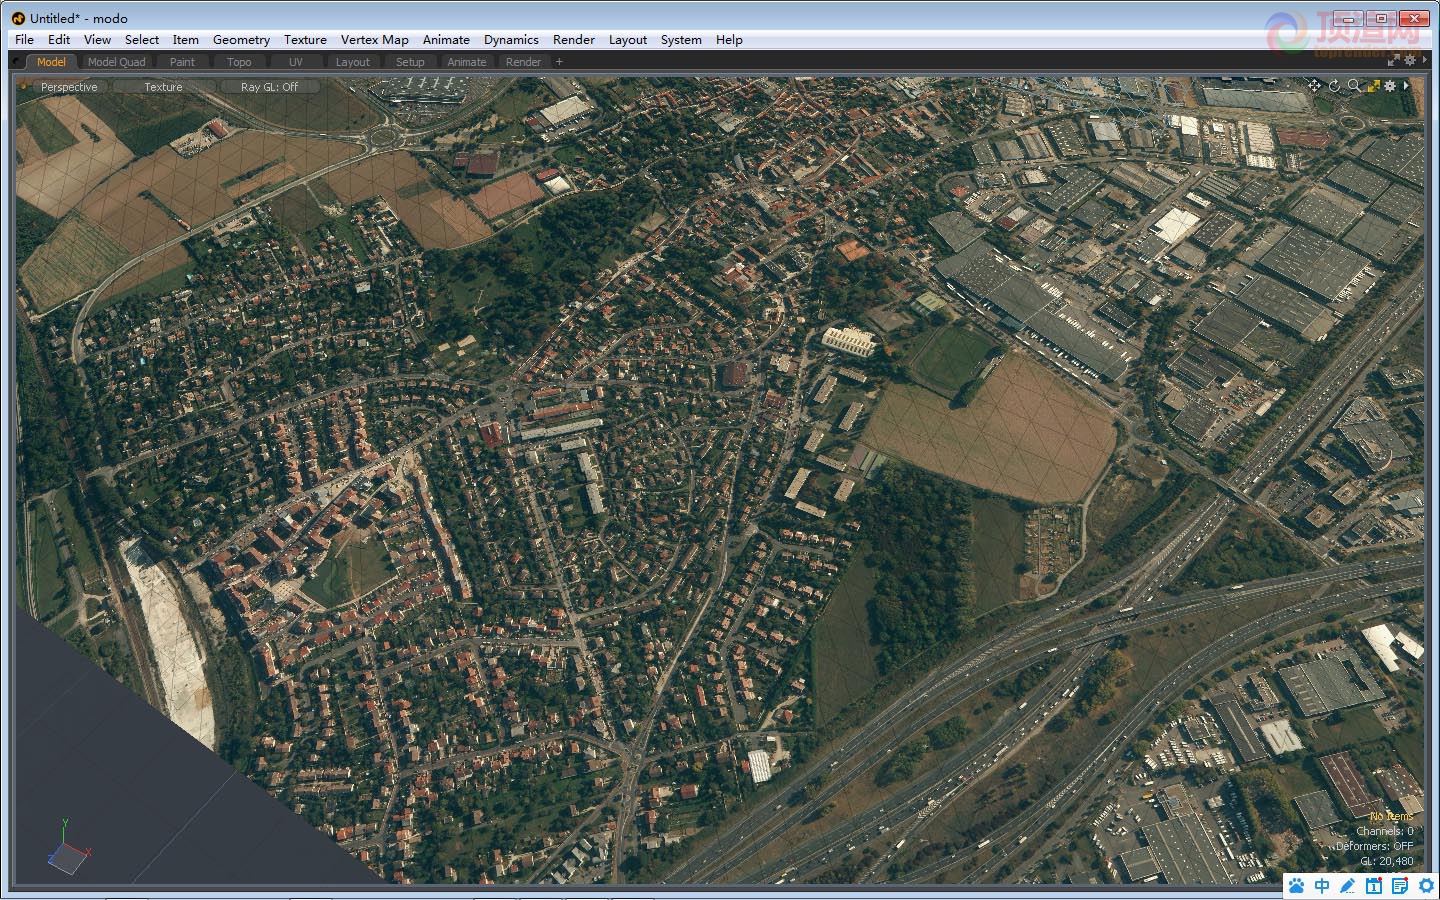The image size is (1440, 900).
Task: Click the 'GL: 20,480' status text
Action: 1387,861
